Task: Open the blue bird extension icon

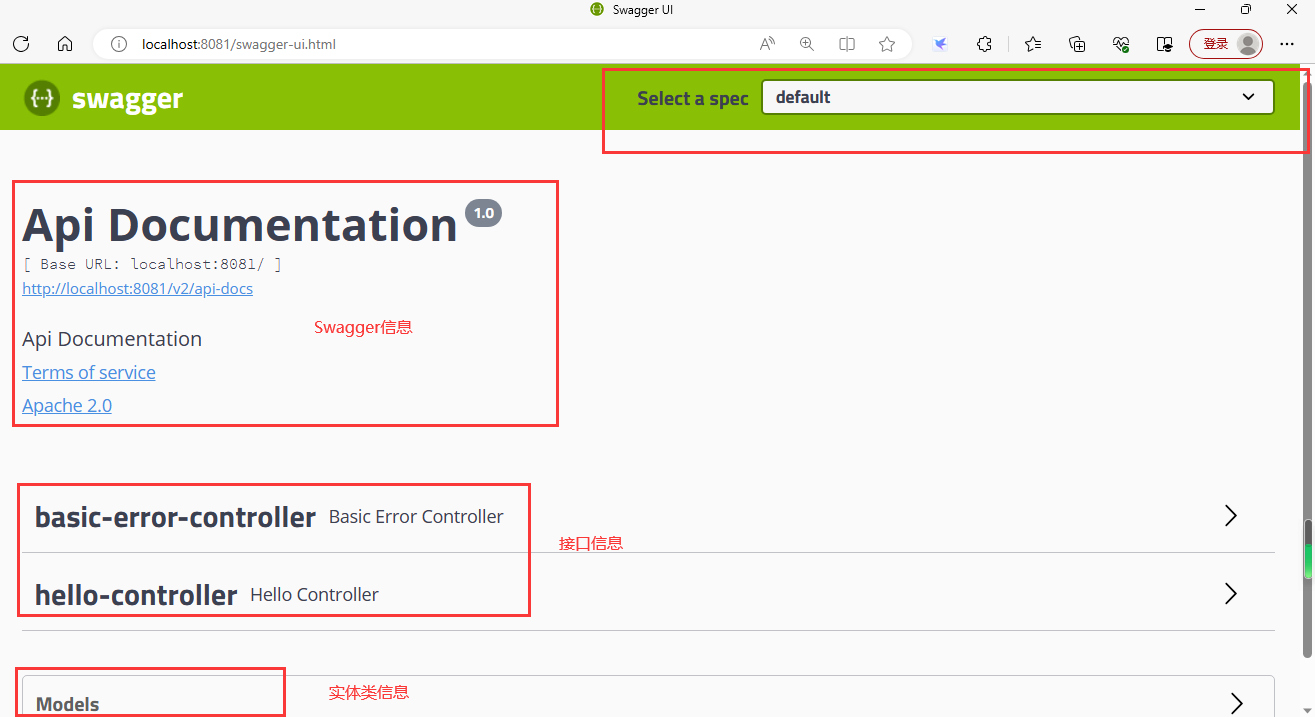Action: pos(940,44)
